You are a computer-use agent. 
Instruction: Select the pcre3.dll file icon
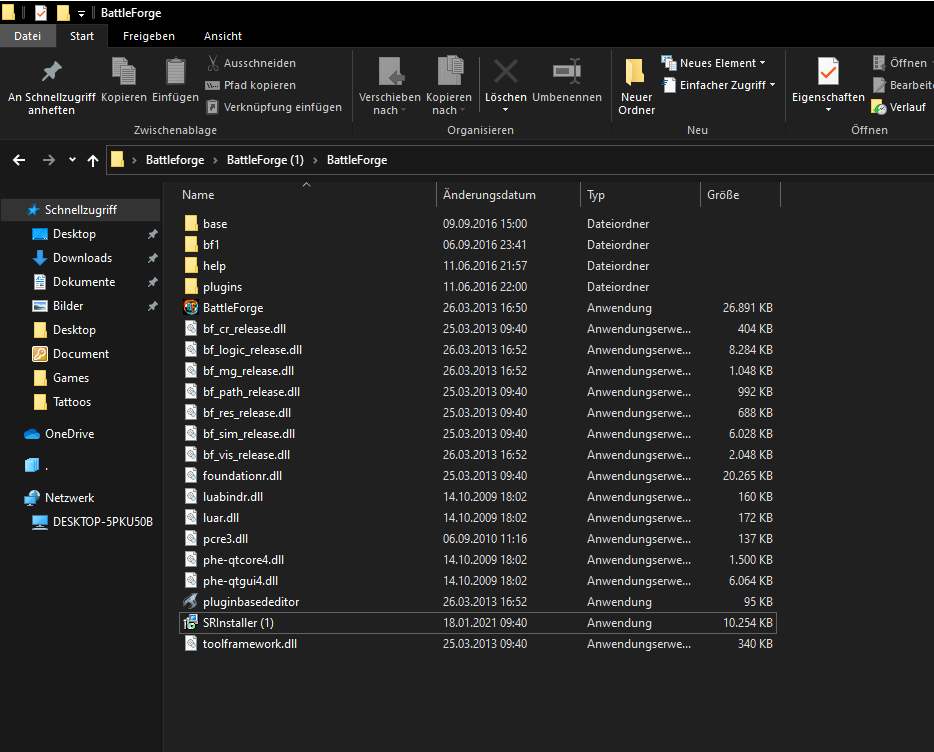(191, 539)
